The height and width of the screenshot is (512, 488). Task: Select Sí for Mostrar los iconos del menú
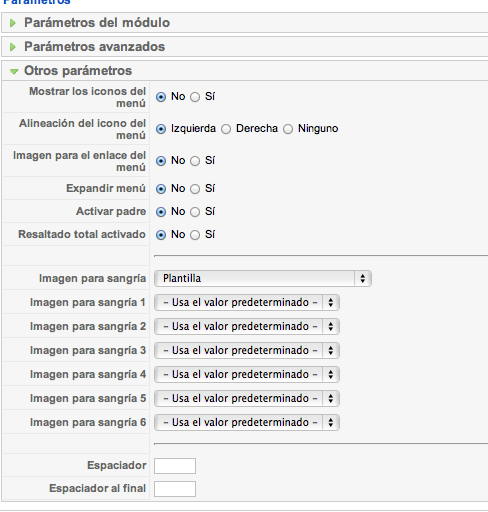tap(195, 97)
